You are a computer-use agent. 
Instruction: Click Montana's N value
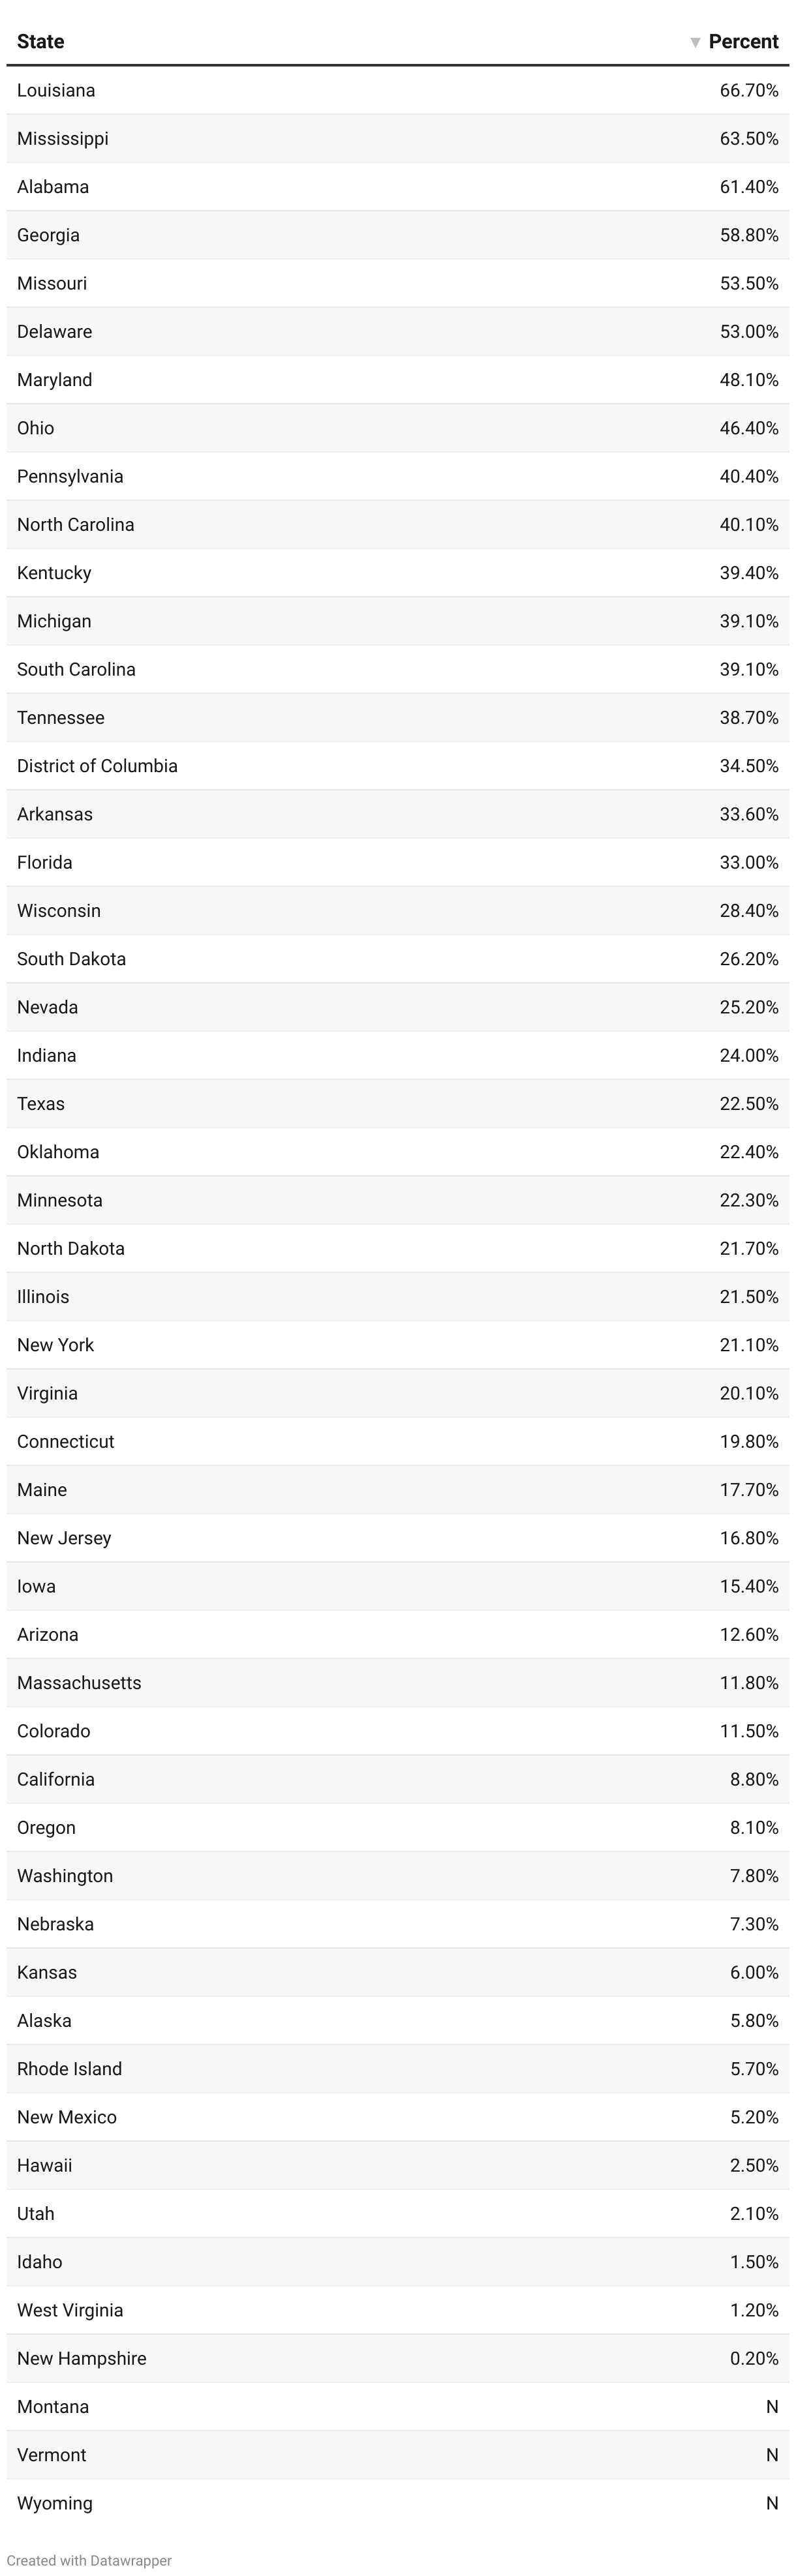pyautogui.click(x=772, y=2407)
